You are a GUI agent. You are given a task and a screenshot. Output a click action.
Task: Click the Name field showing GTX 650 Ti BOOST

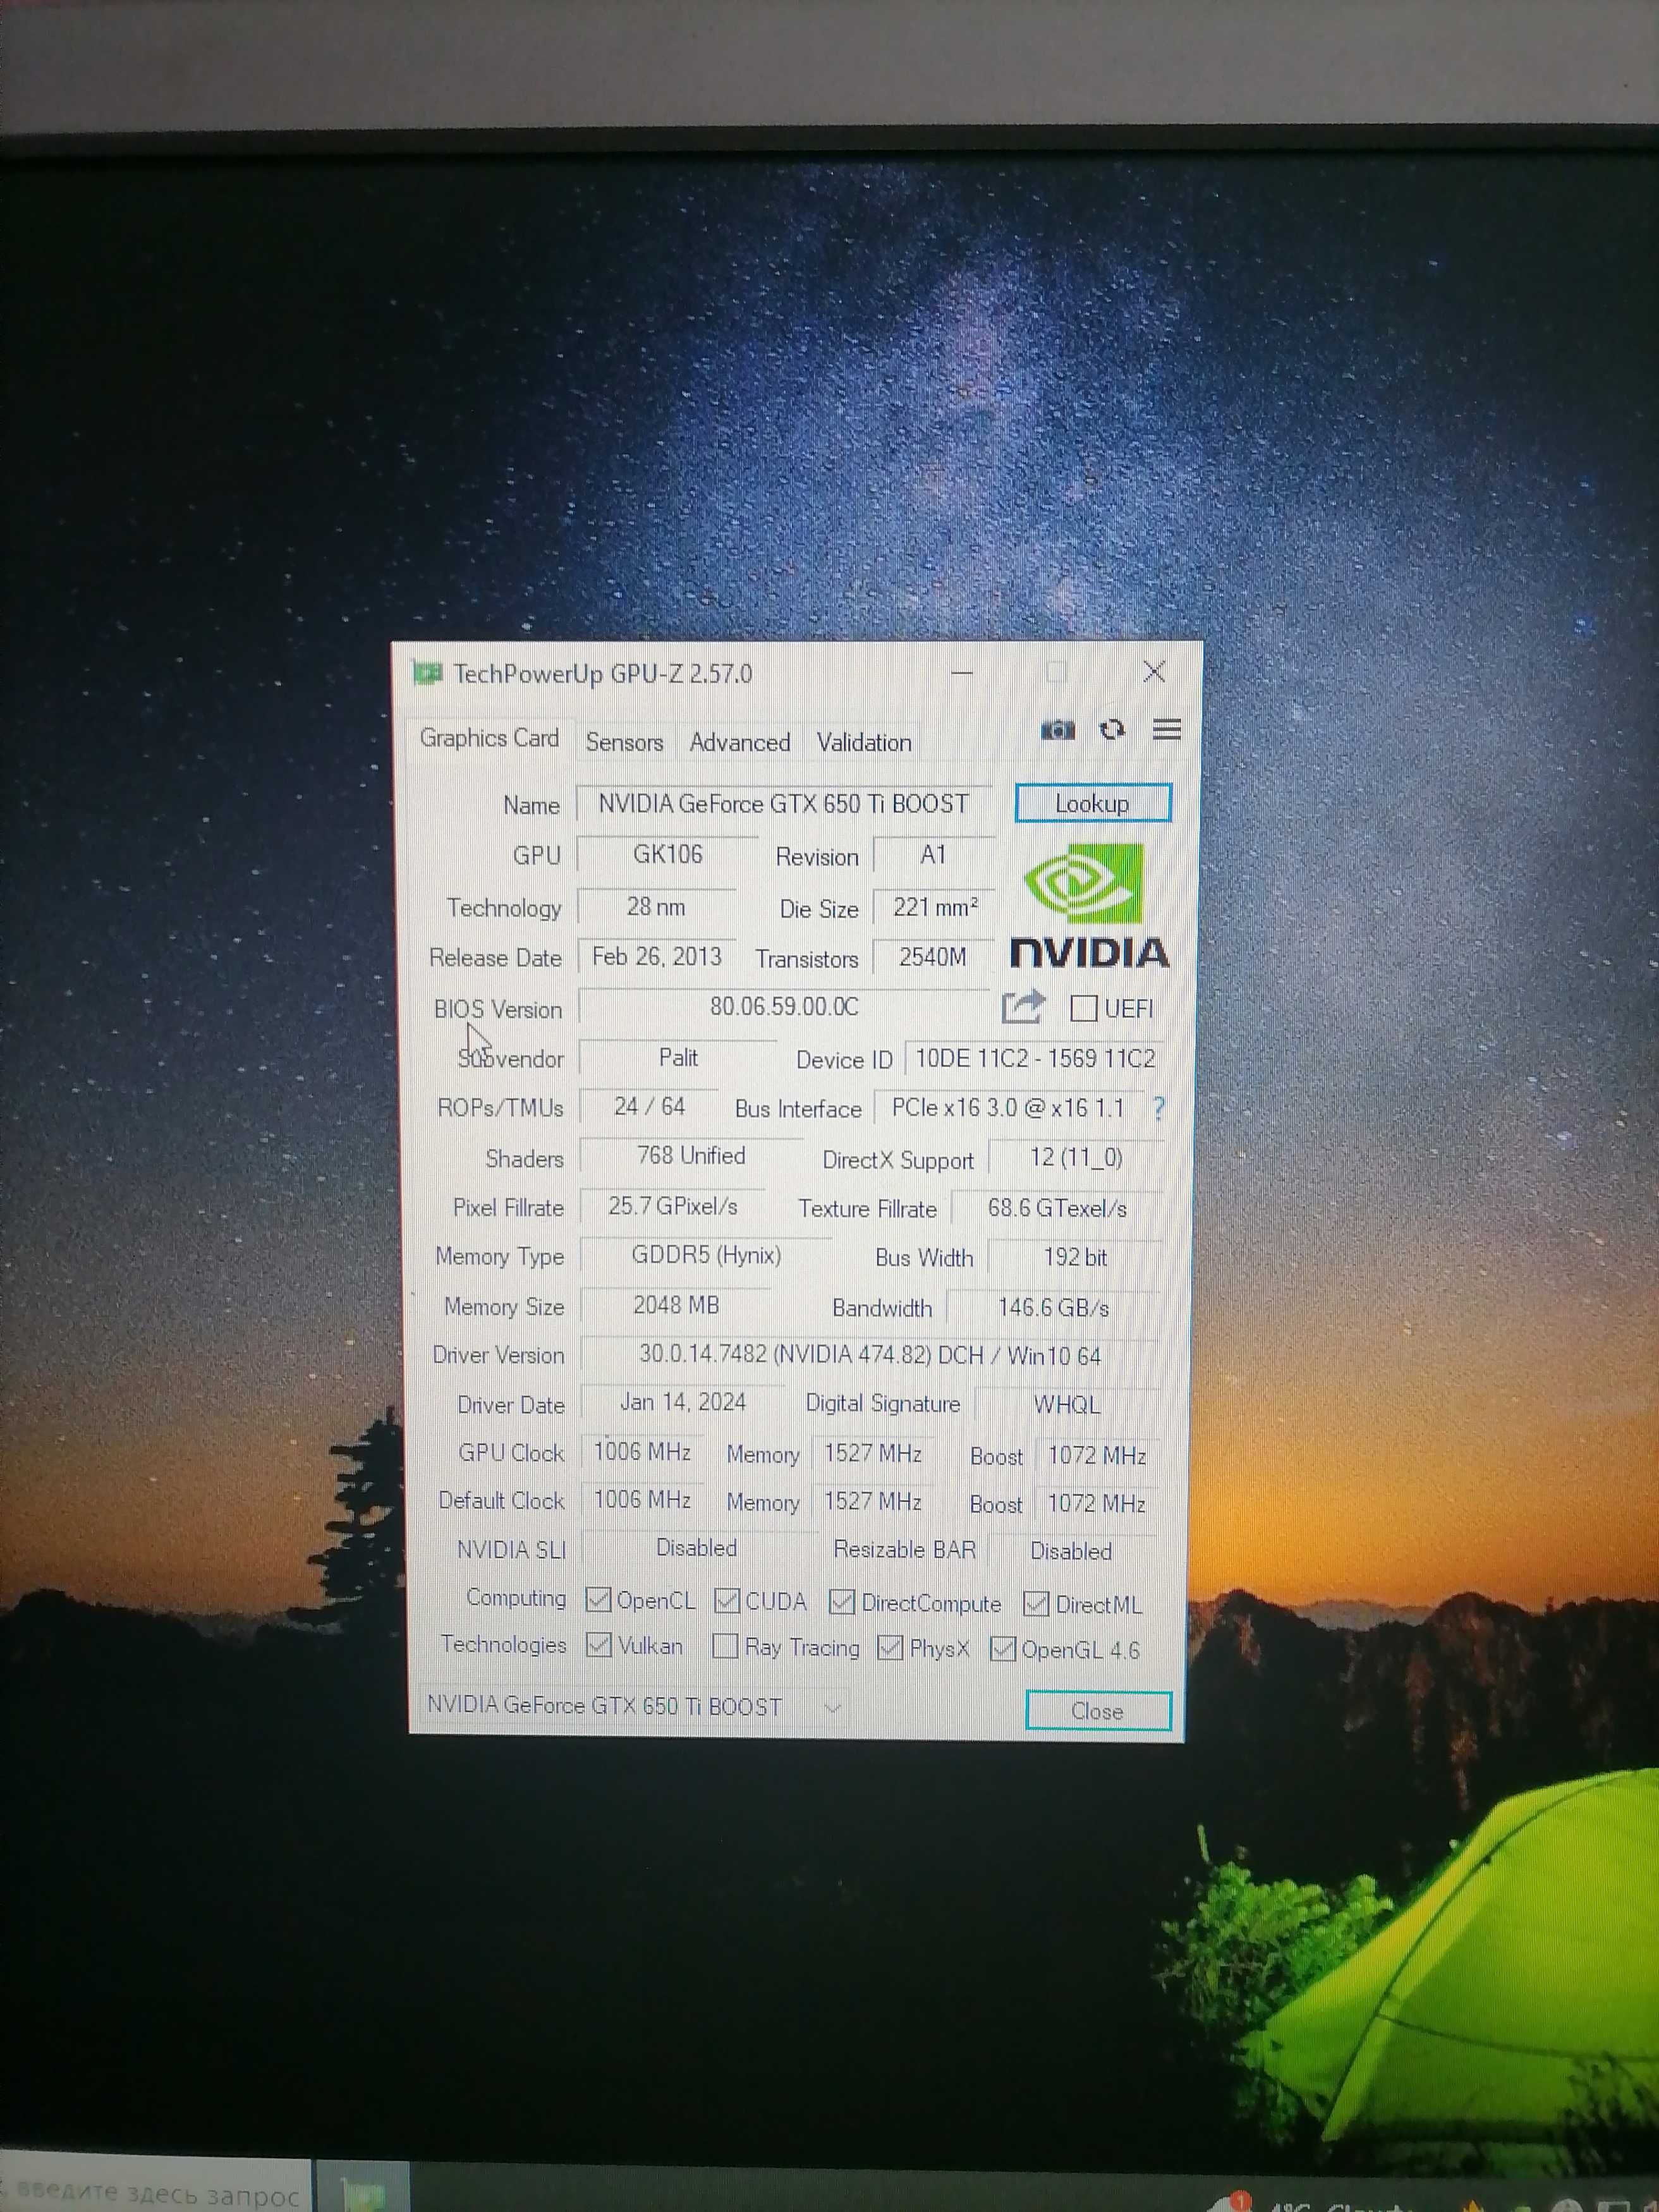(784, 804)
